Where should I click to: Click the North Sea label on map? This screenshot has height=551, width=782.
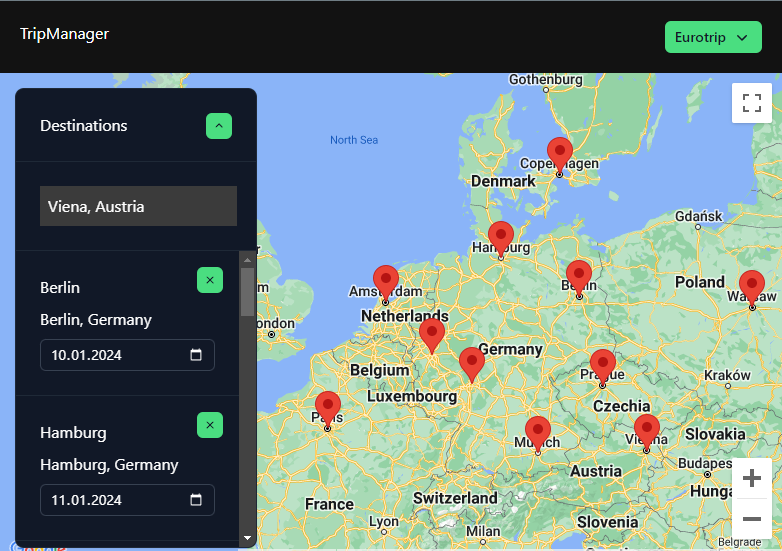[x=354, y=140]
